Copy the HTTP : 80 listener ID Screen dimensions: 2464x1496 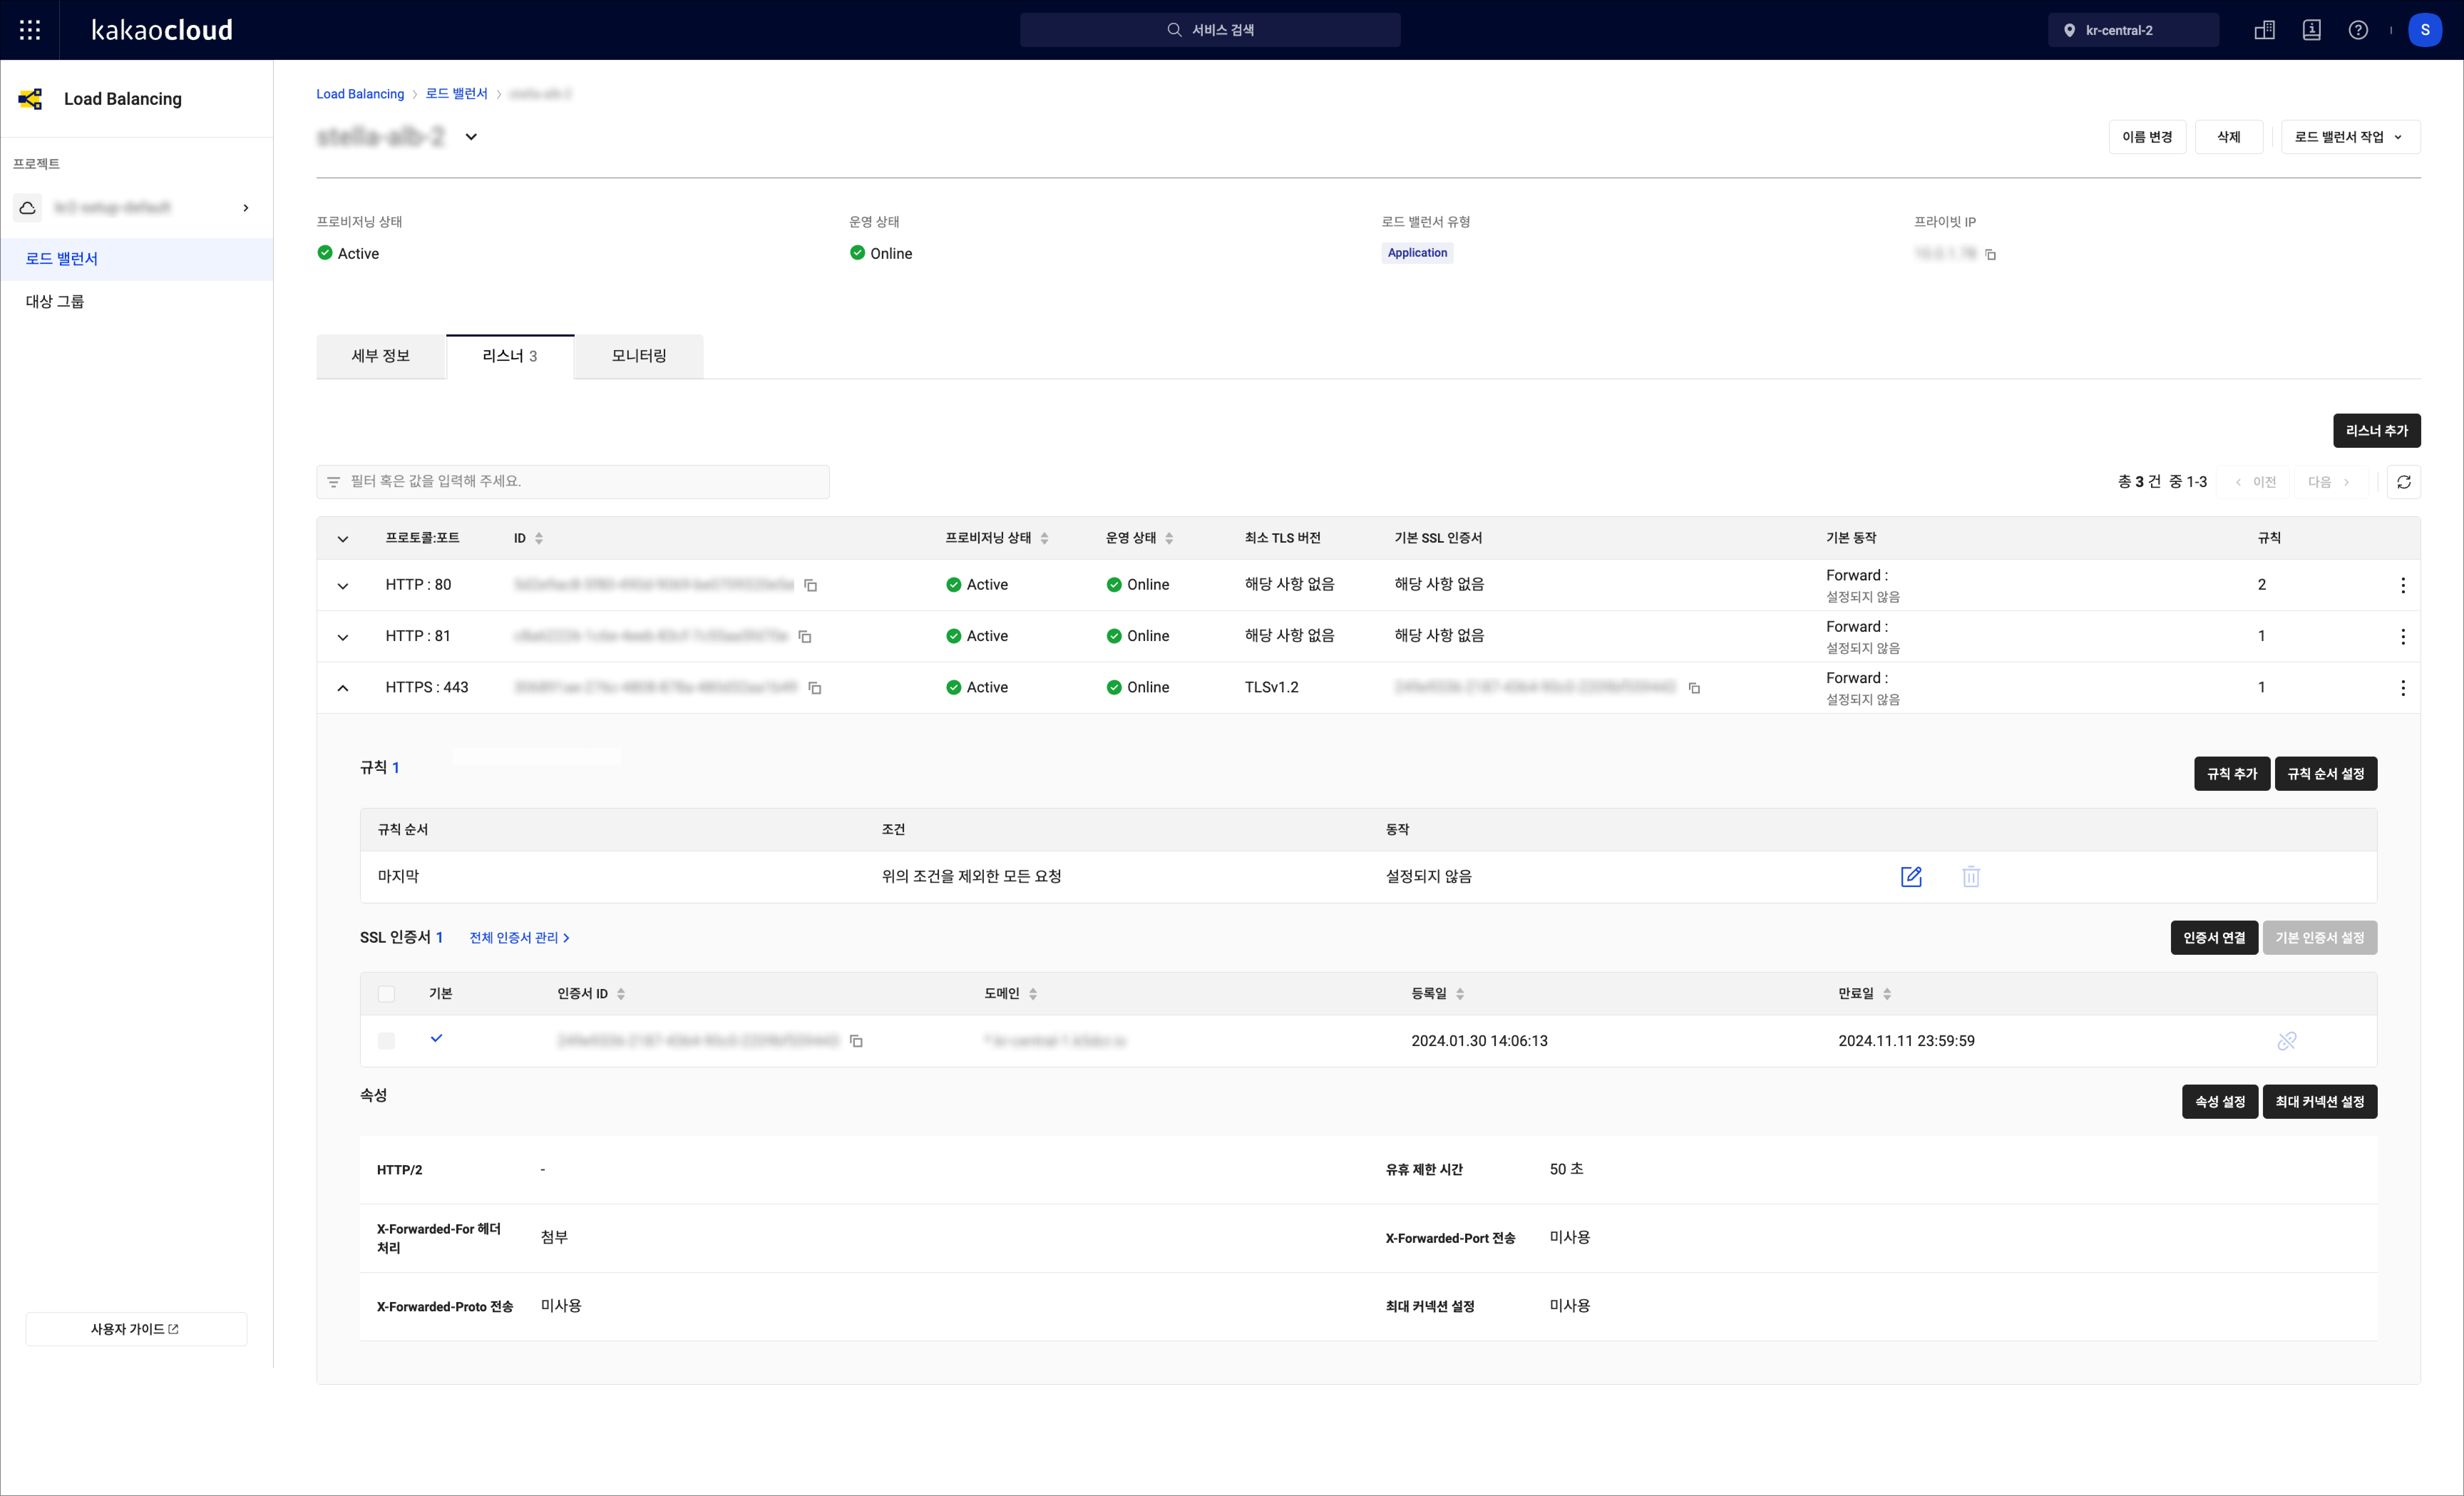[x=811, y=586]
